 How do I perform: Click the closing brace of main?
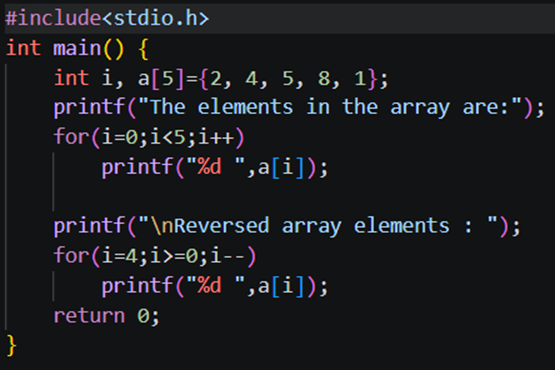[x=11, y=345]
